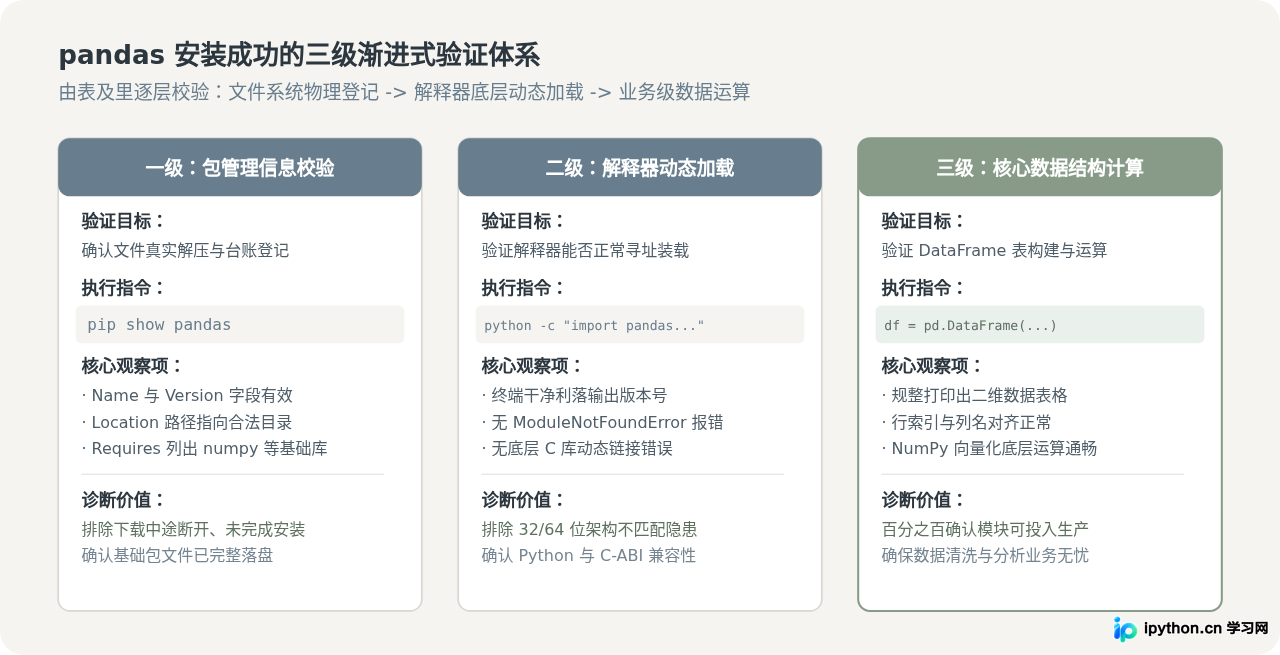
Task: Select the 'pandas 安装成功的三级渐进式验证体系' title
Action: (x=299, y=54)
